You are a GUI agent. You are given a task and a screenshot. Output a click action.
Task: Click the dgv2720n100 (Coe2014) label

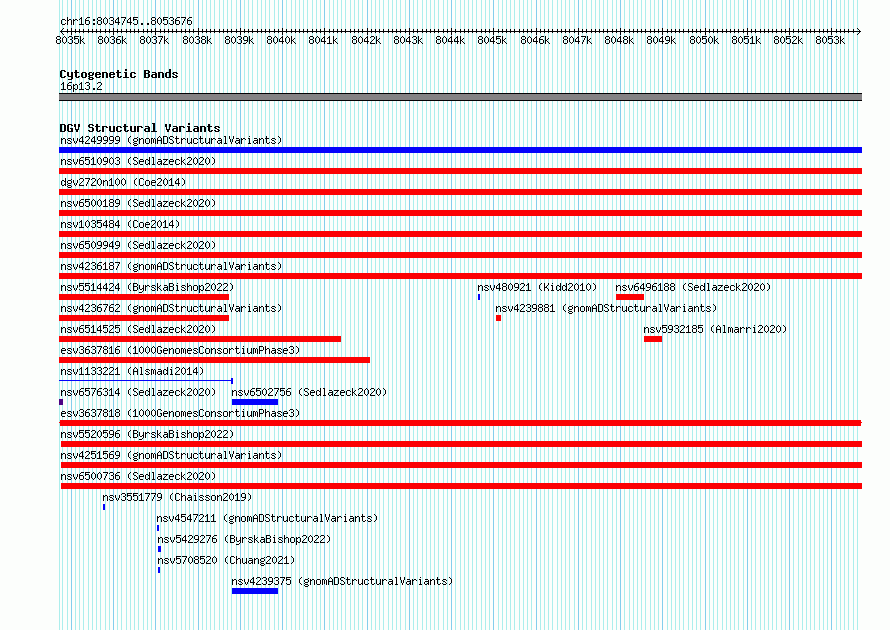(x=123, y=182)
